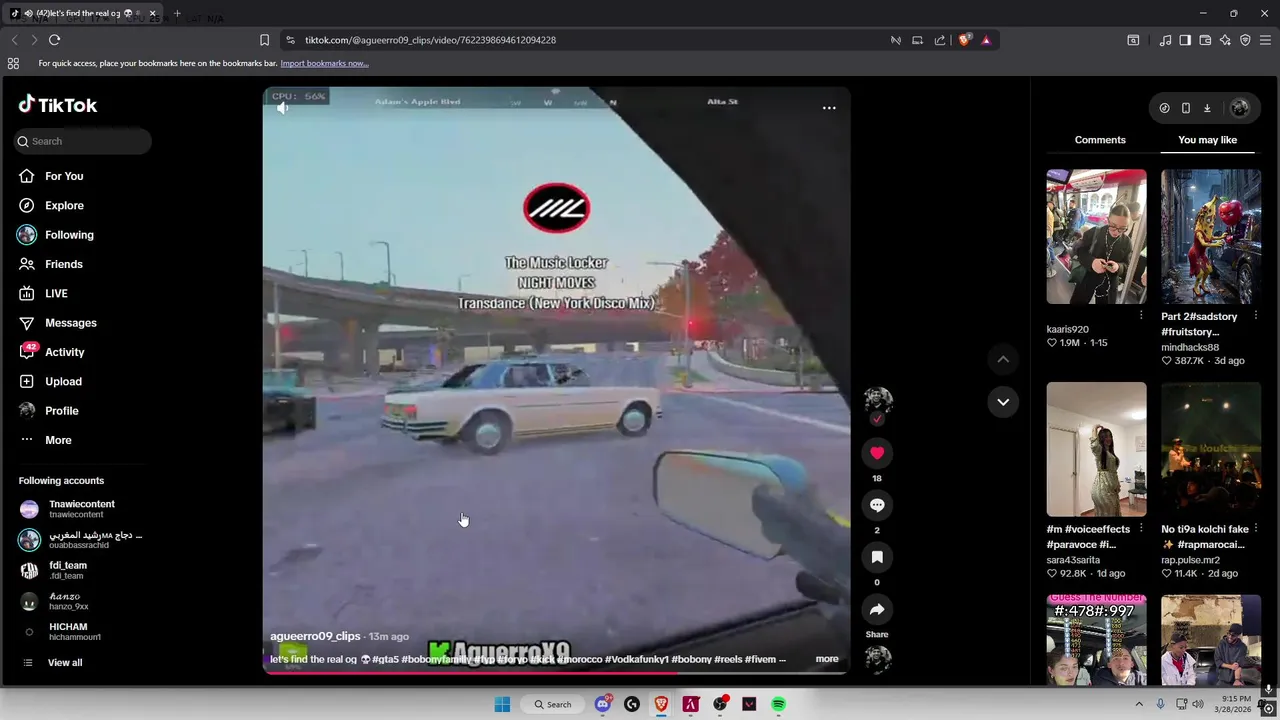
Task: Click the TikTok logo
Action: click(x=58, y=105)
